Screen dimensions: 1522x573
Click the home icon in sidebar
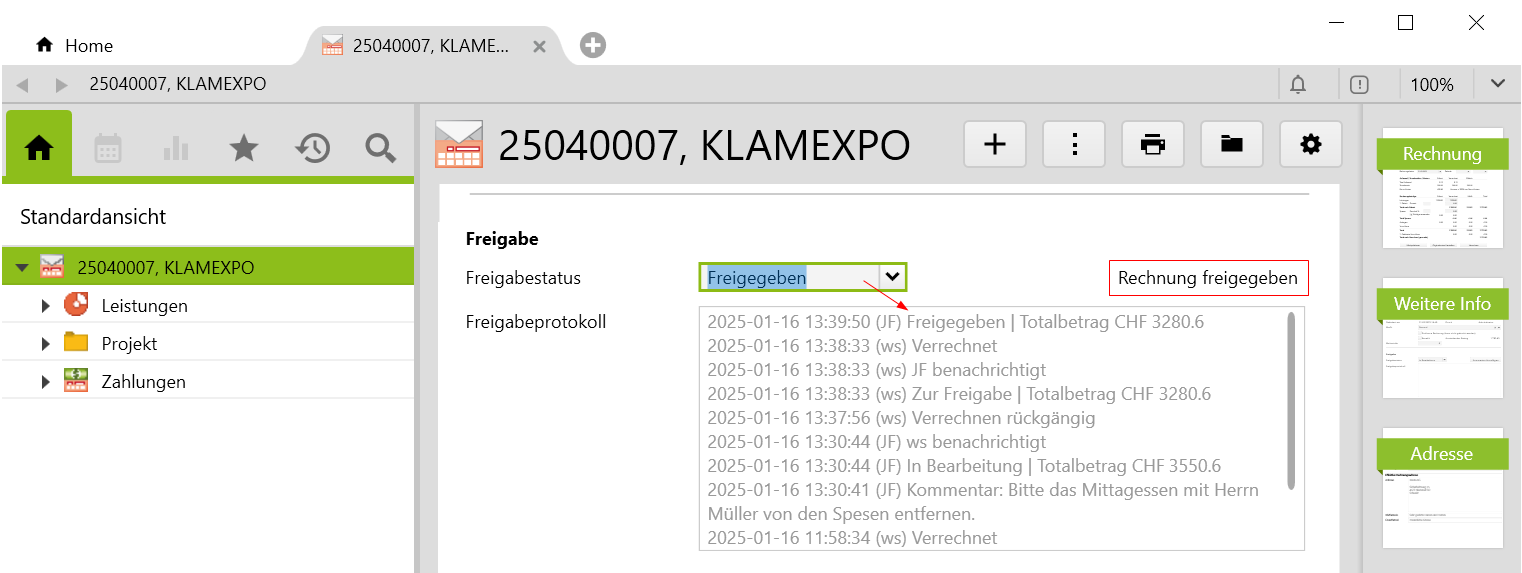pyautogui.click(x=39, y=148)
